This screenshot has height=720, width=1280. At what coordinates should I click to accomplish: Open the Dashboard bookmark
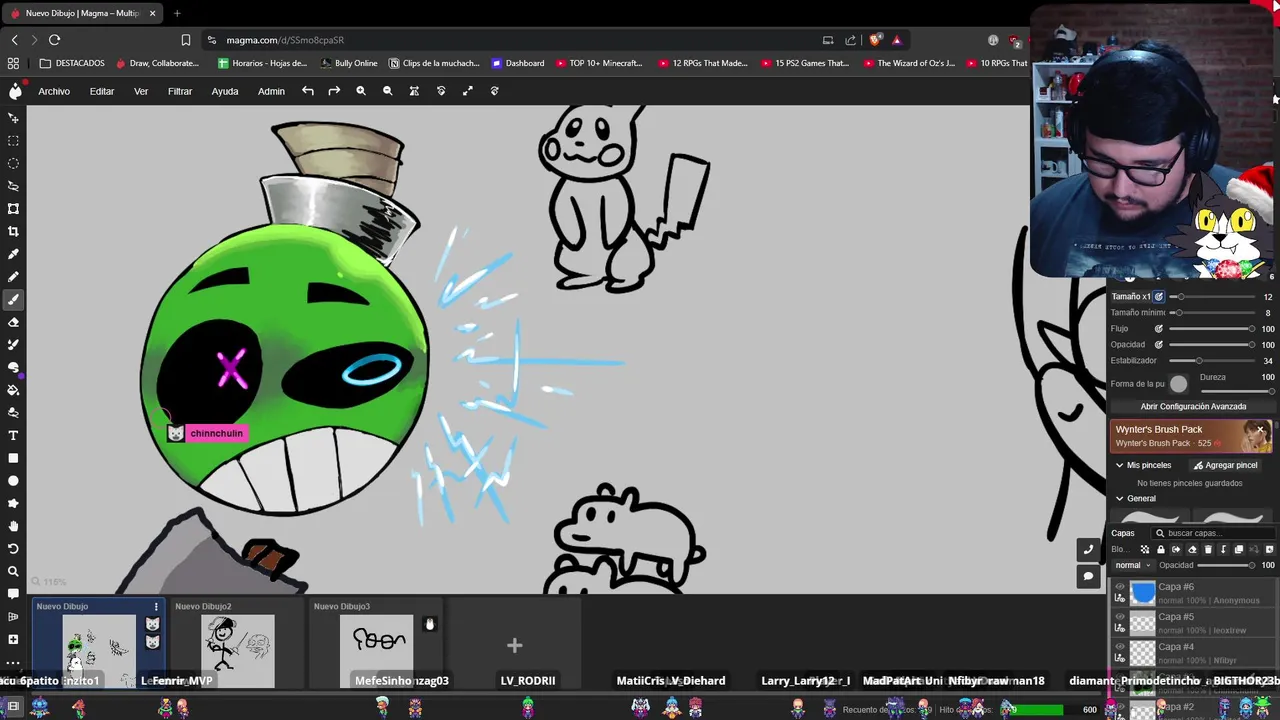pos(518,63)
